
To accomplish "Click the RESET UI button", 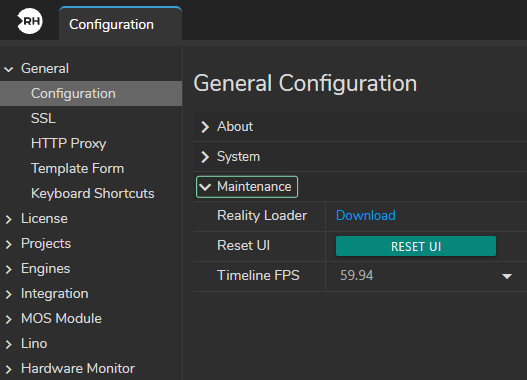I will click(416, 246).
